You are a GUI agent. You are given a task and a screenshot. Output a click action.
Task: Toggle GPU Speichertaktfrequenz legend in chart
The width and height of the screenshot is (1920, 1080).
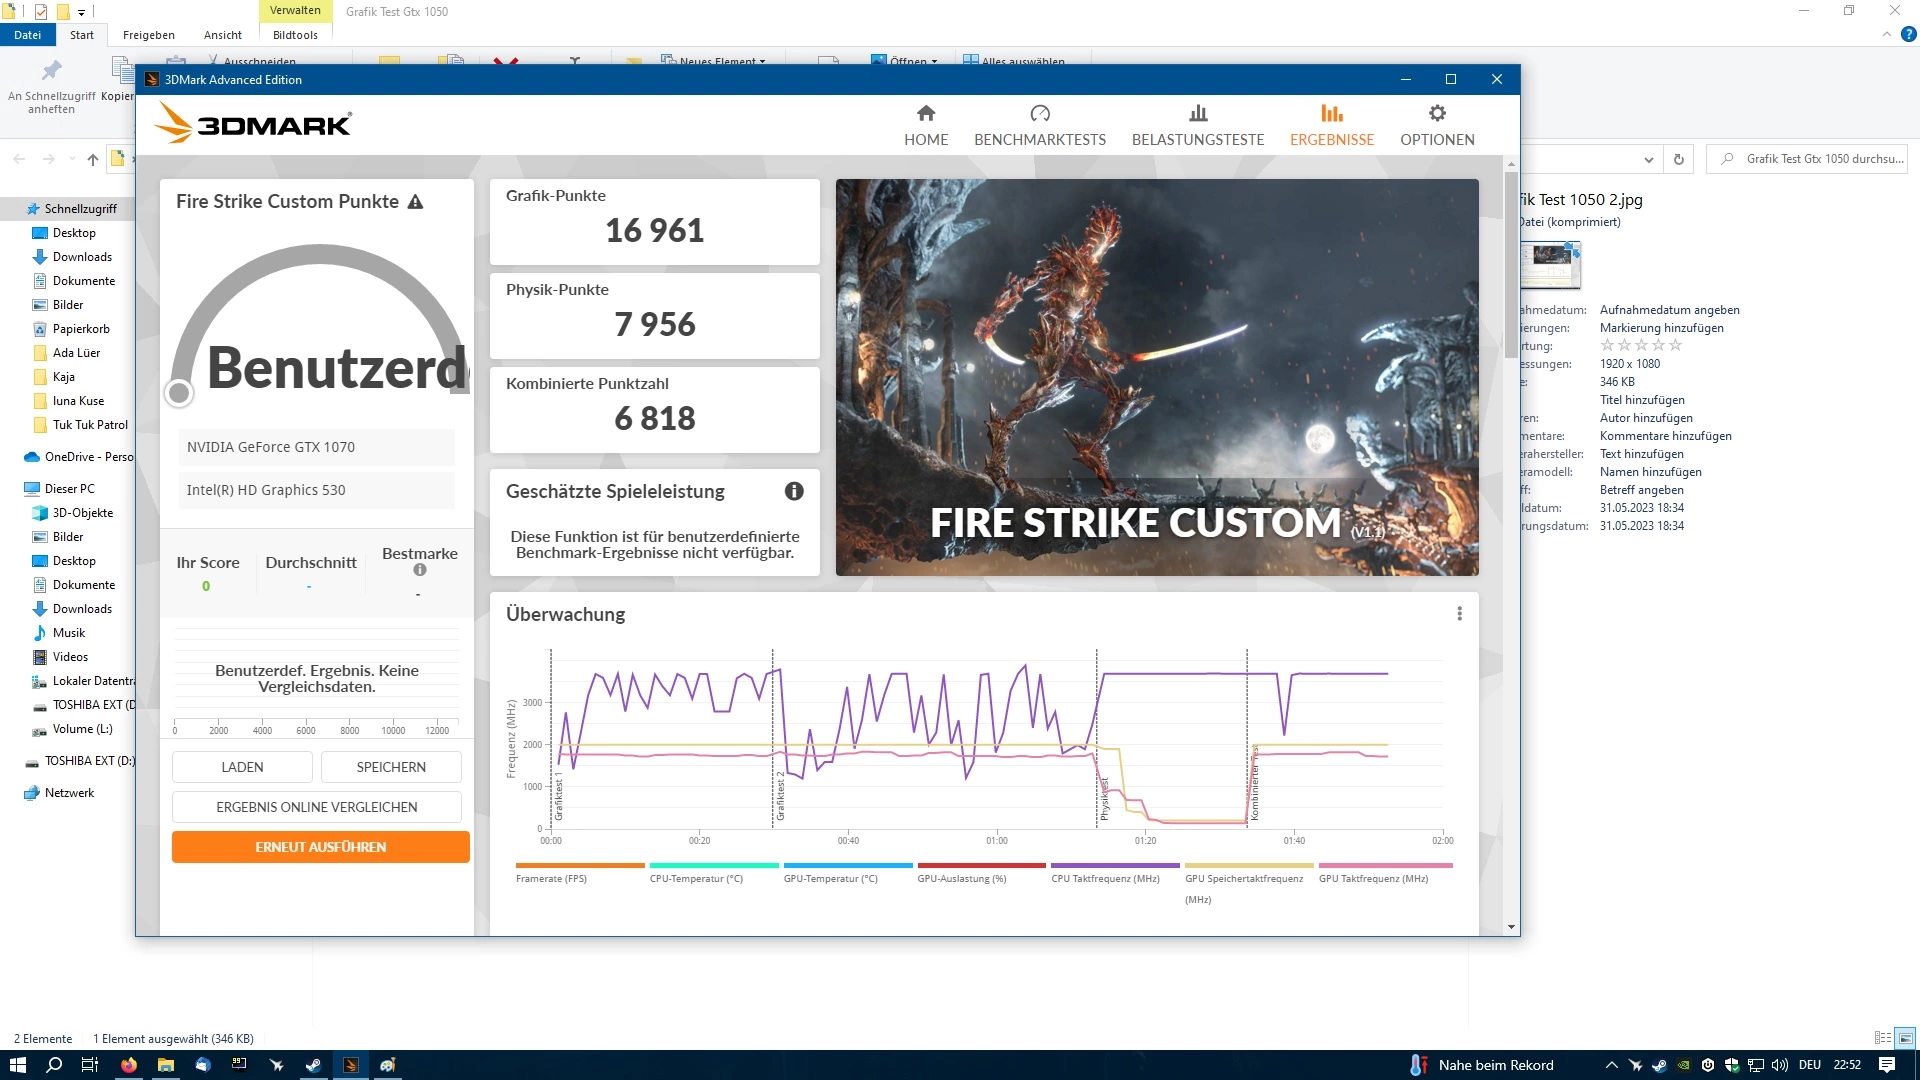pyautogui.click(x=1249, y=884)
